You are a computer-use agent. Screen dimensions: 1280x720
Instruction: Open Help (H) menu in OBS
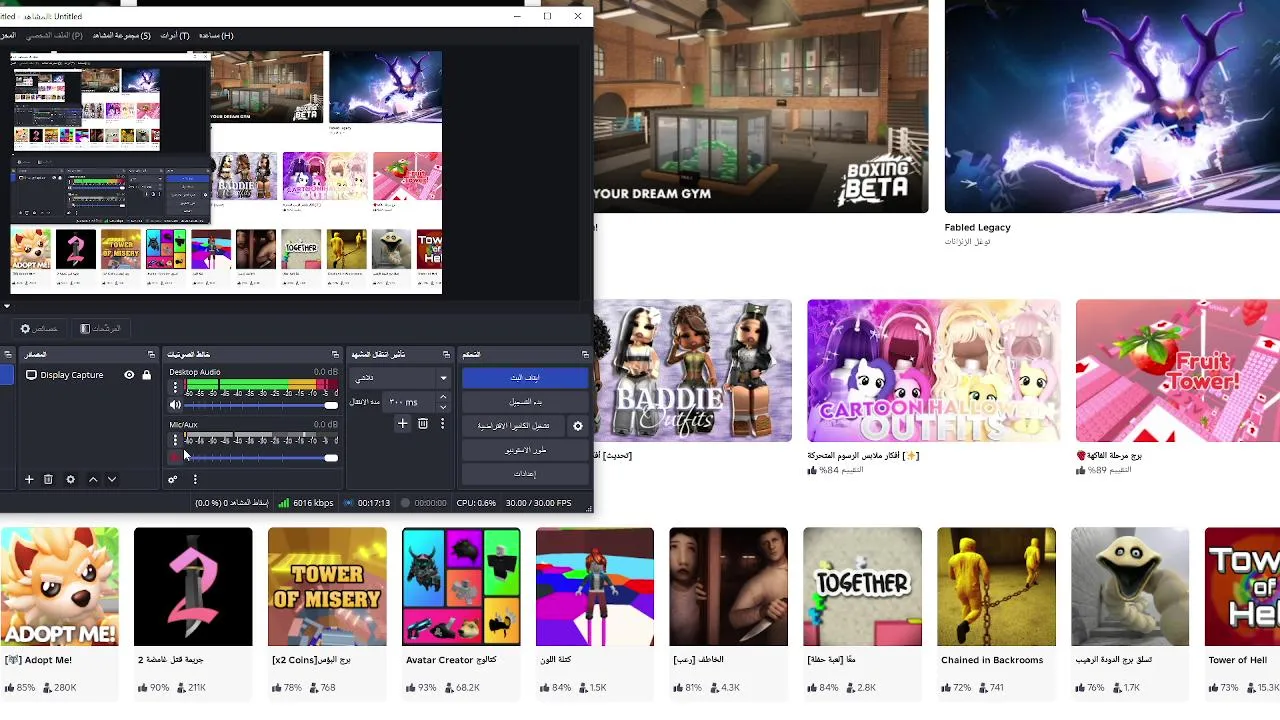(216, 35)
